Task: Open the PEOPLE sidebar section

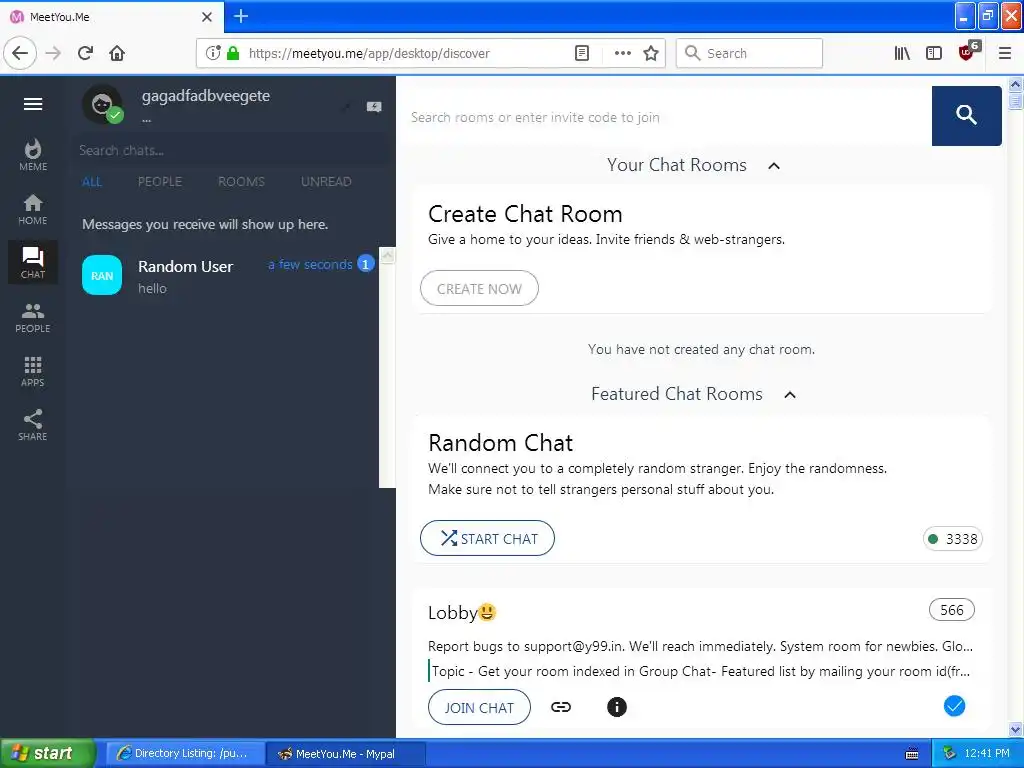Action: coord(33,318)
